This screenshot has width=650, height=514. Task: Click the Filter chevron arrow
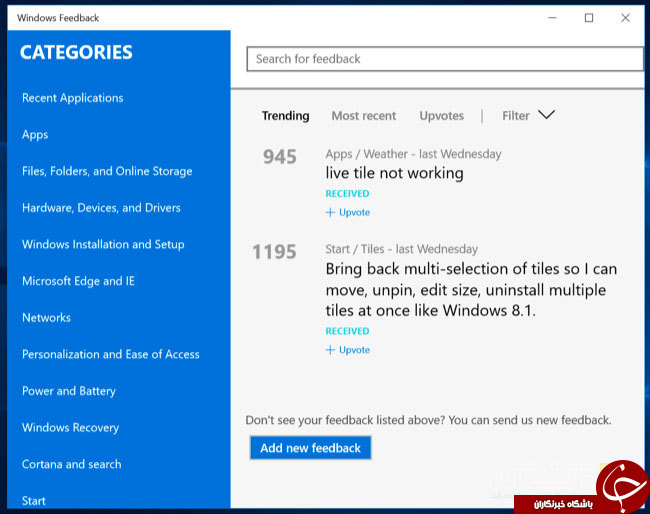(546, 114)
